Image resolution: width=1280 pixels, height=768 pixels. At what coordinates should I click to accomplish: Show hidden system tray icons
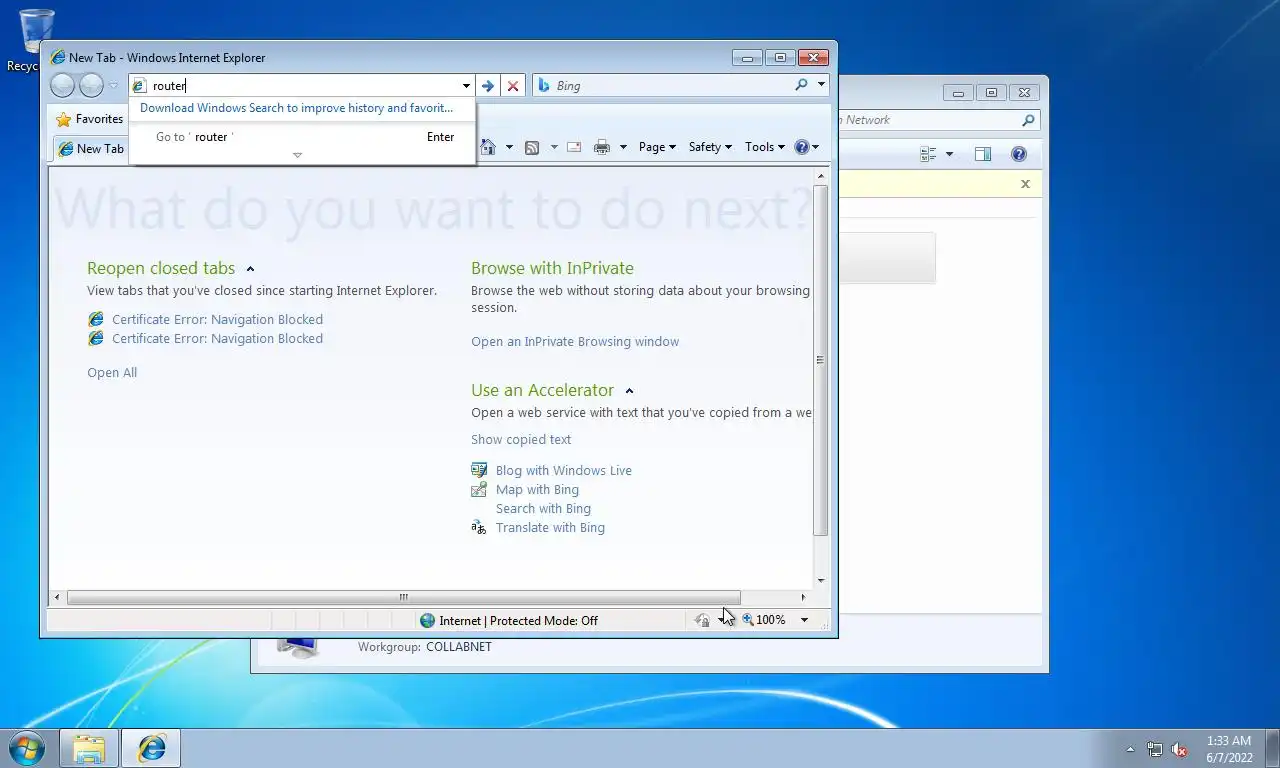(1131, 749)
